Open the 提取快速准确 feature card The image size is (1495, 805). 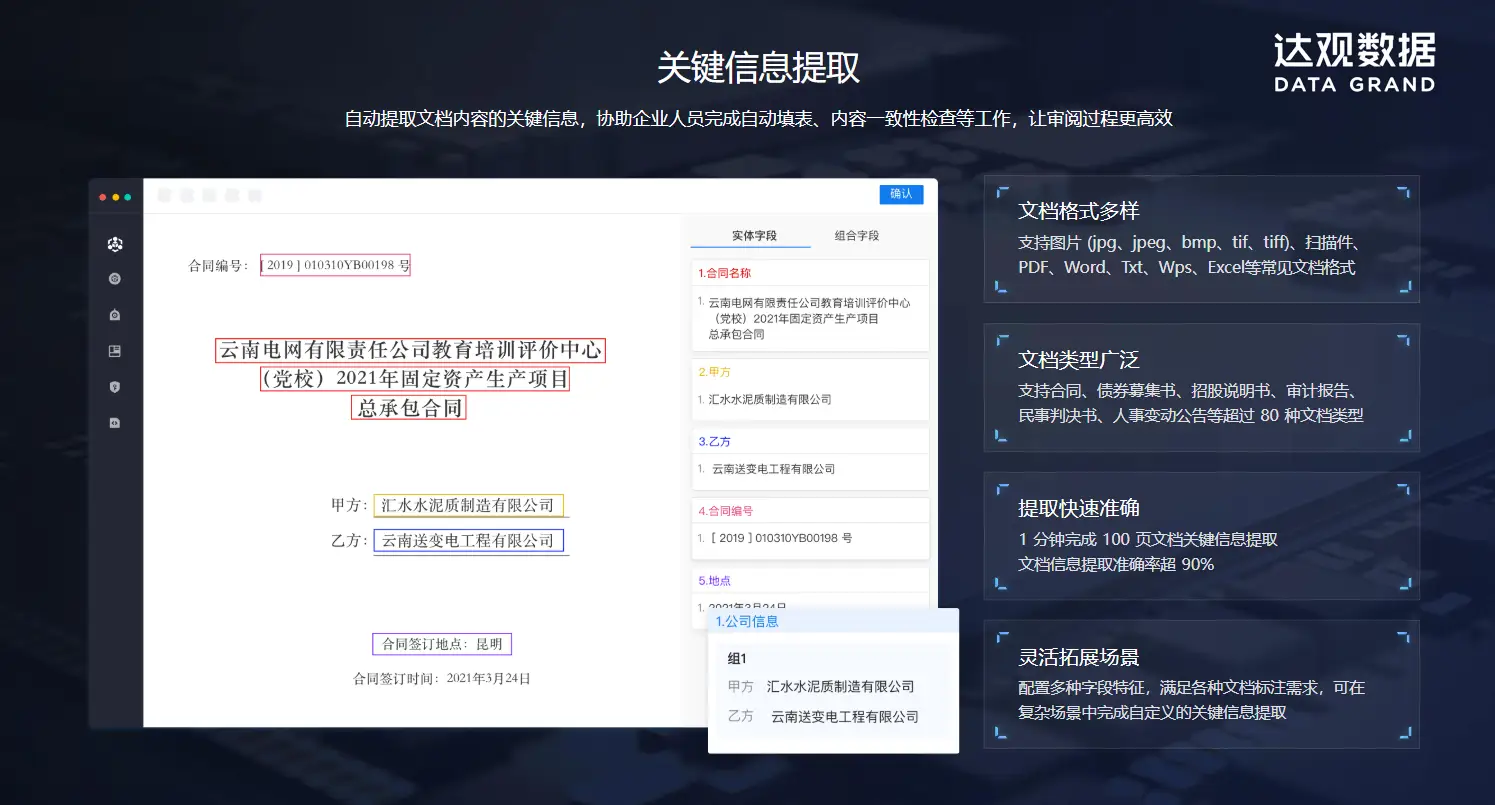pos(1201,536)
